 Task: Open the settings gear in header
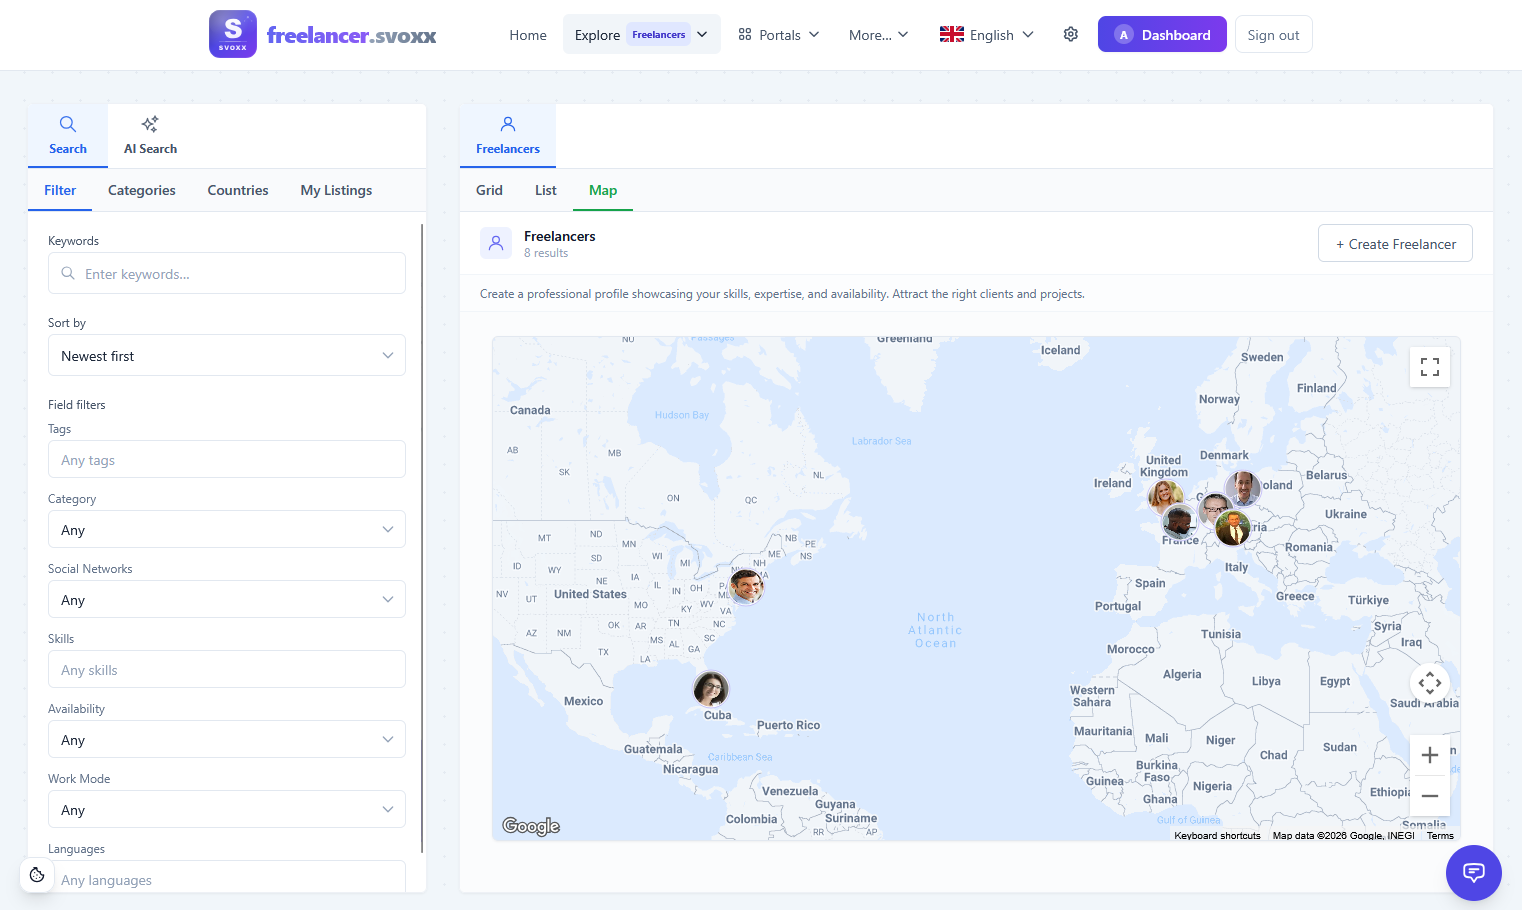coord(1071,34)
